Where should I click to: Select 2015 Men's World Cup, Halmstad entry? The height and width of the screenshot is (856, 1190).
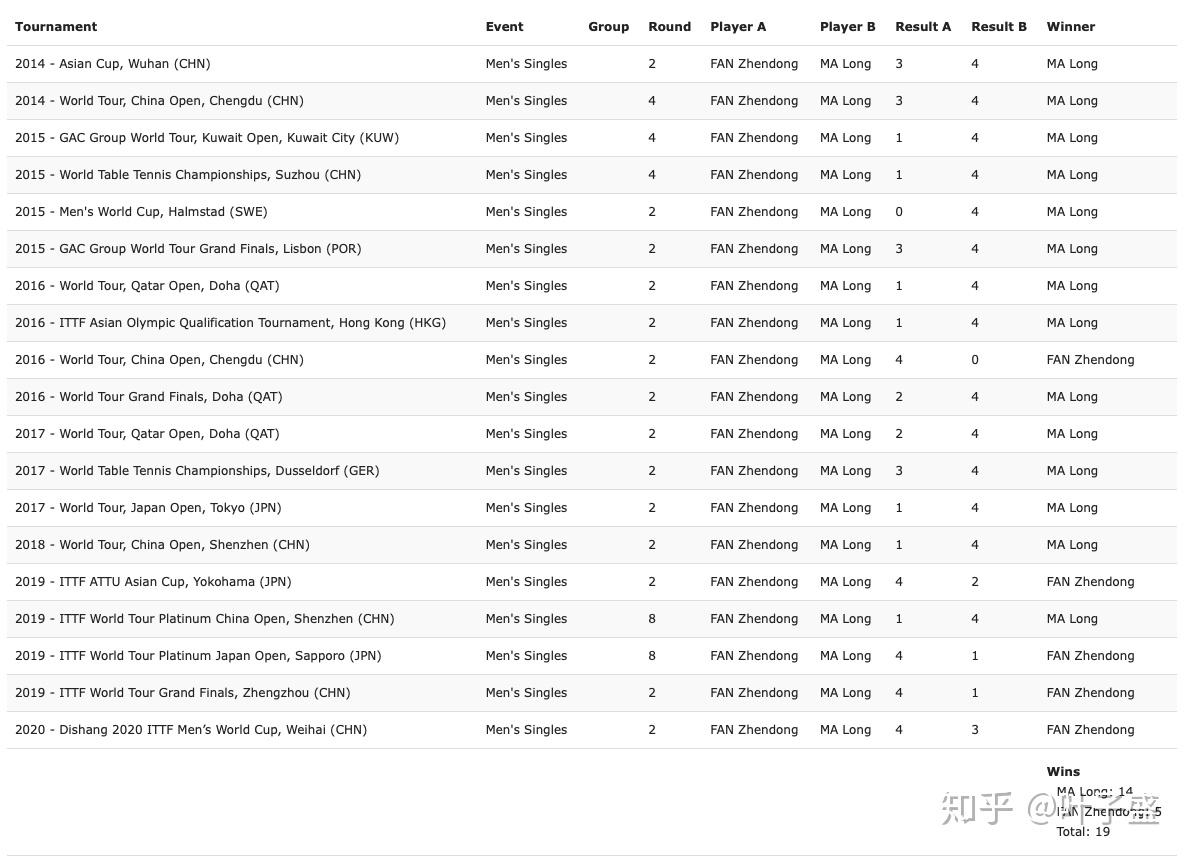(592, 212)
